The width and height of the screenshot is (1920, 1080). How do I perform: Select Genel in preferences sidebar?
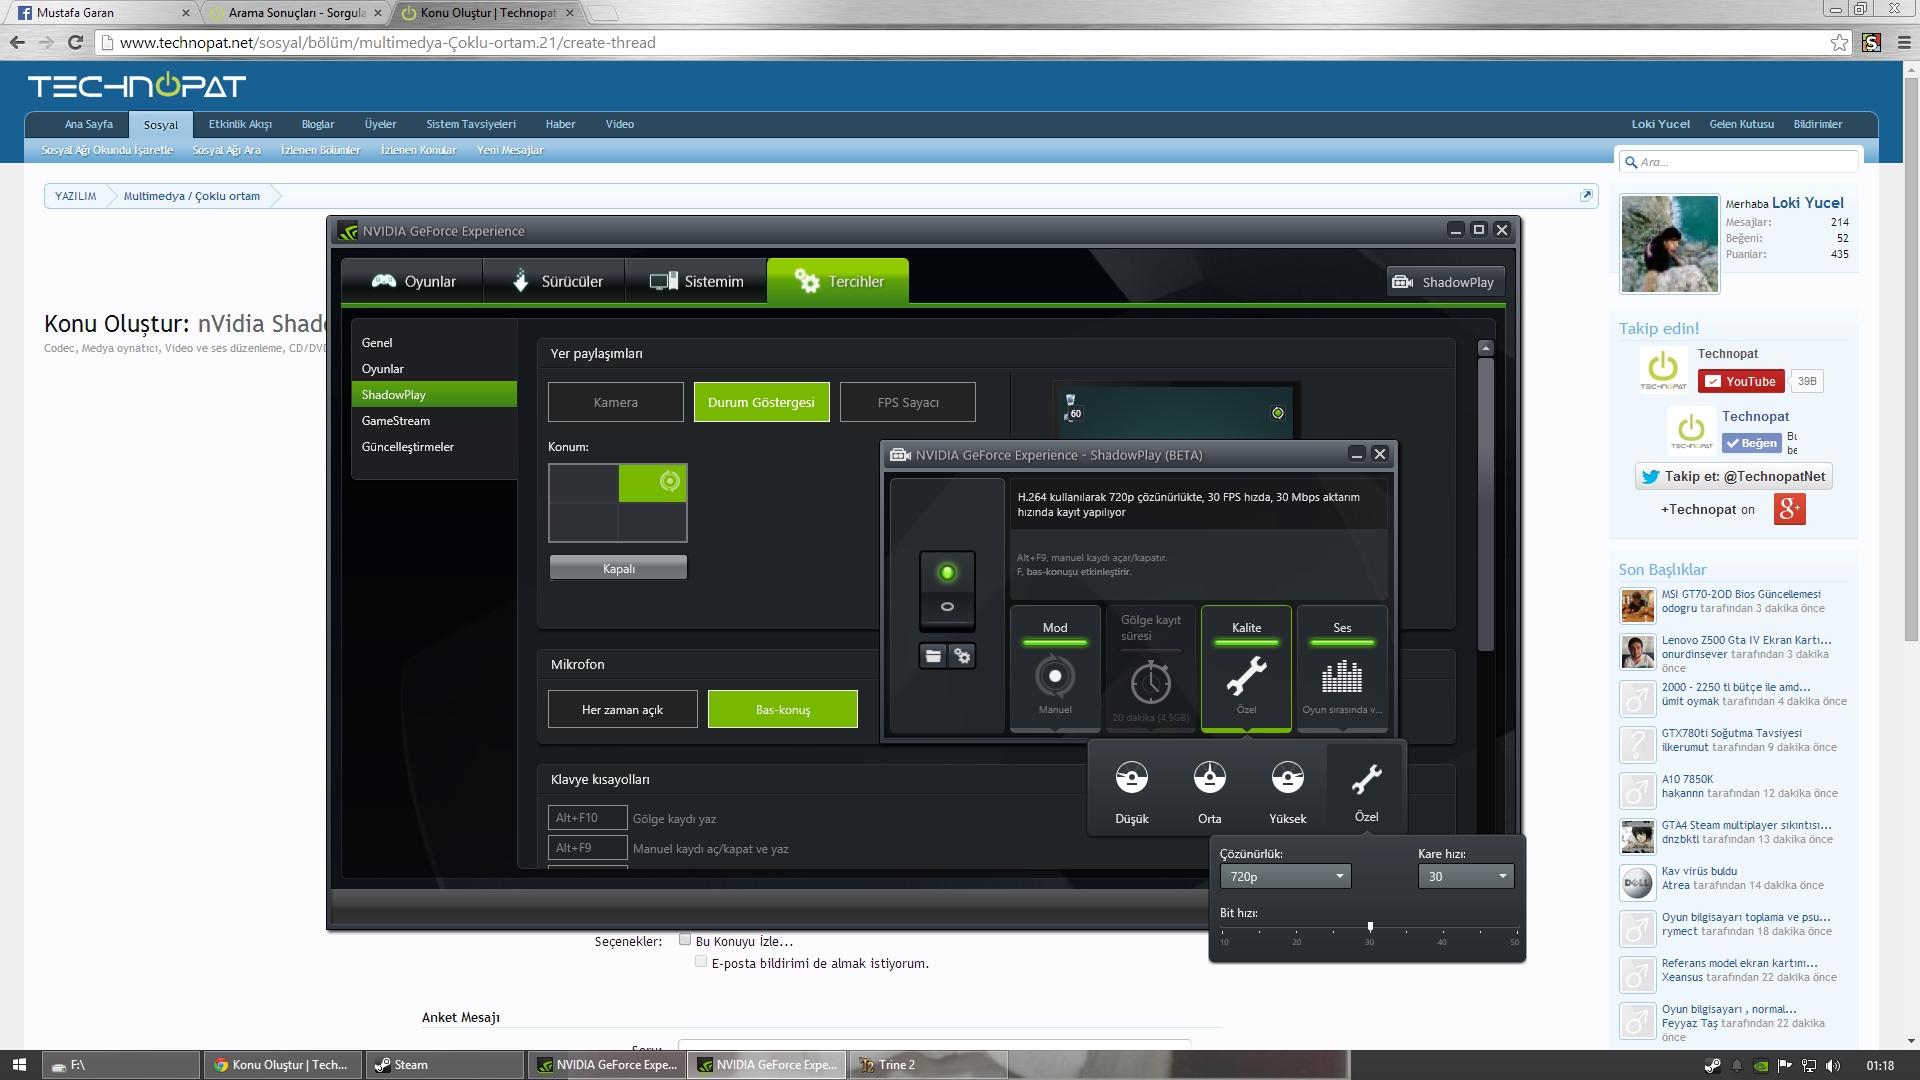434,343
